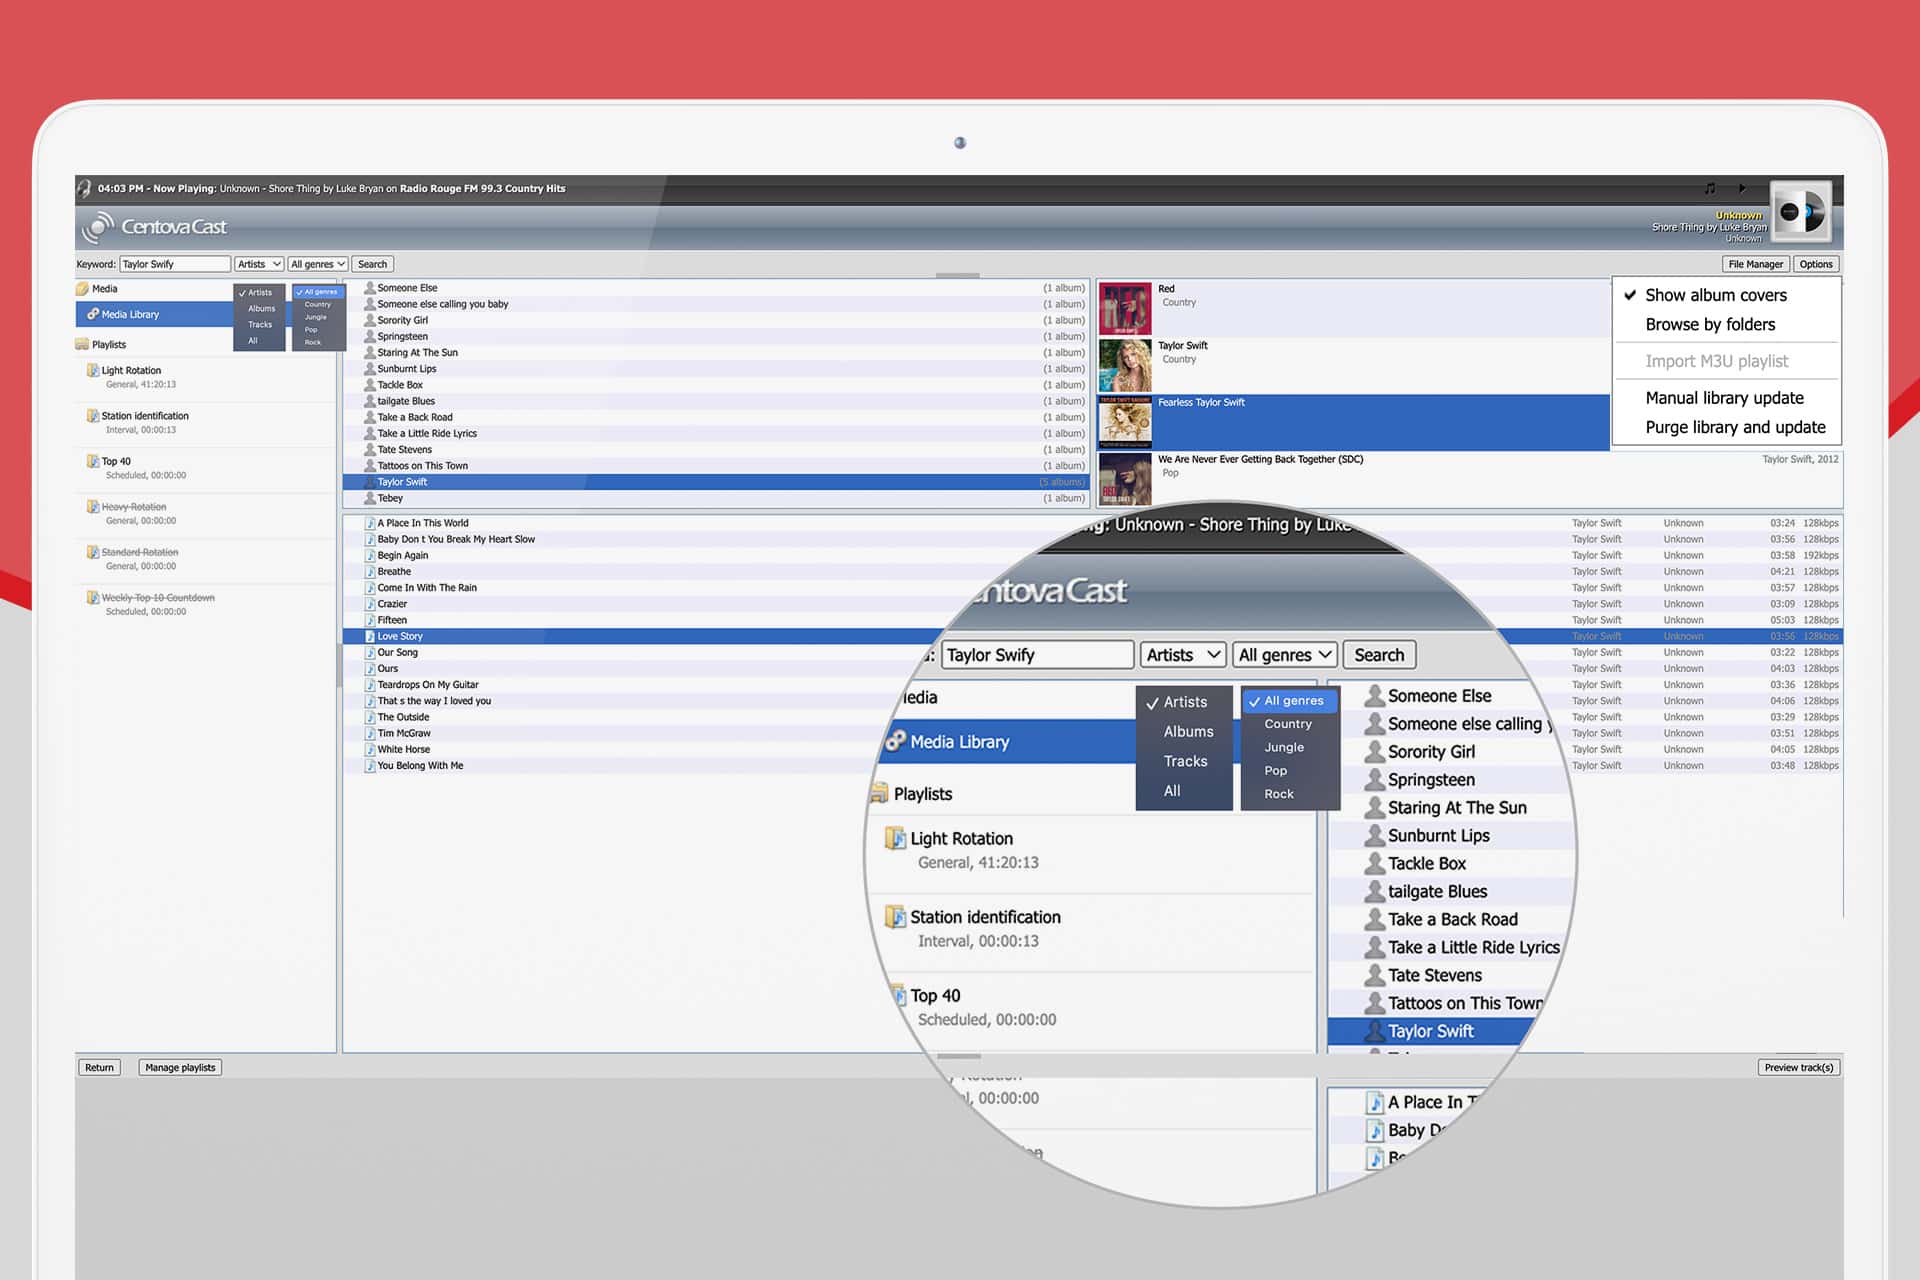Click the note icon beside Teardrops On My Guitar
The image size is (1920, 1280).
coord(369,685)
